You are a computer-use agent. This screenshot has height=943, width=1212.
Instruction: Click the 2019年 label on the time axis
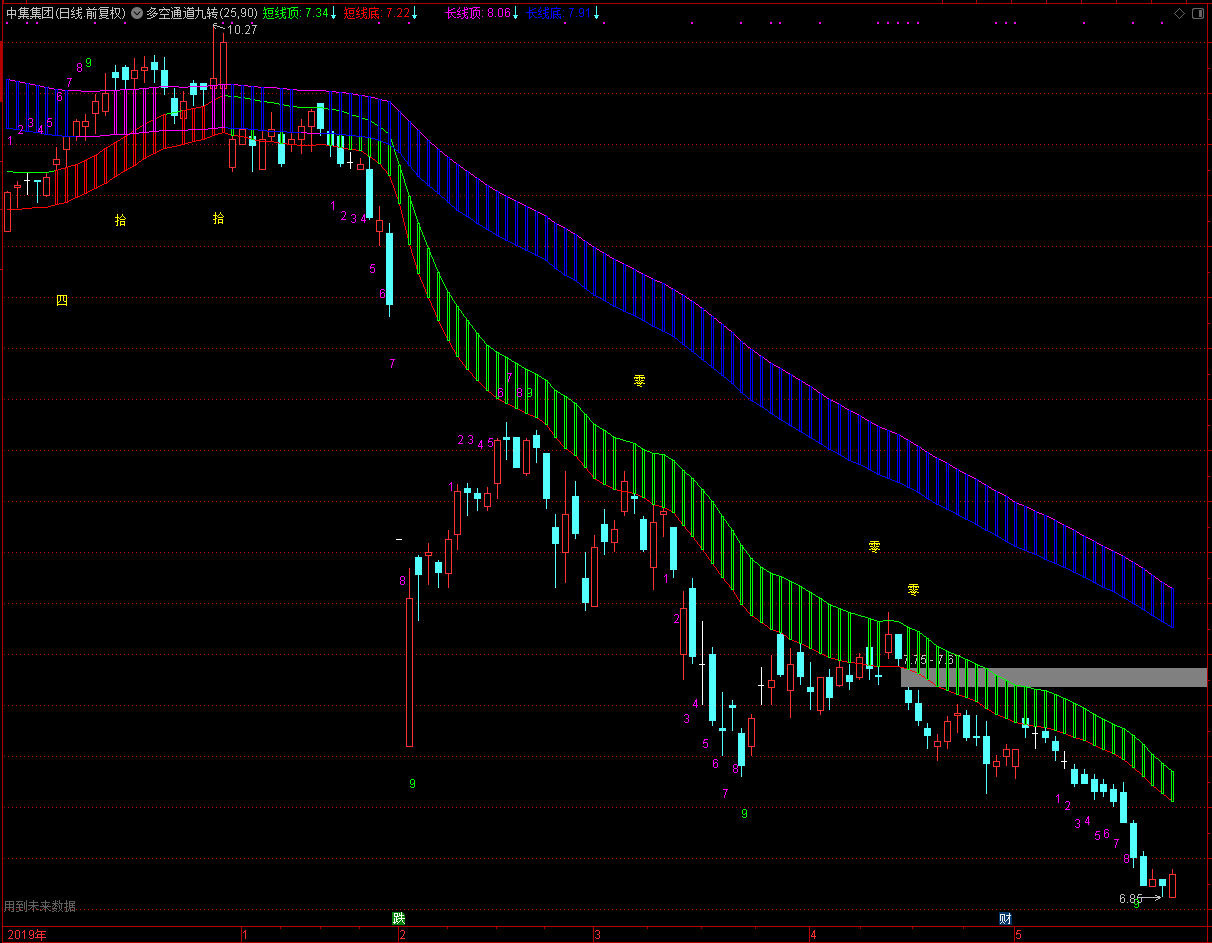click(x=27, y=935)
